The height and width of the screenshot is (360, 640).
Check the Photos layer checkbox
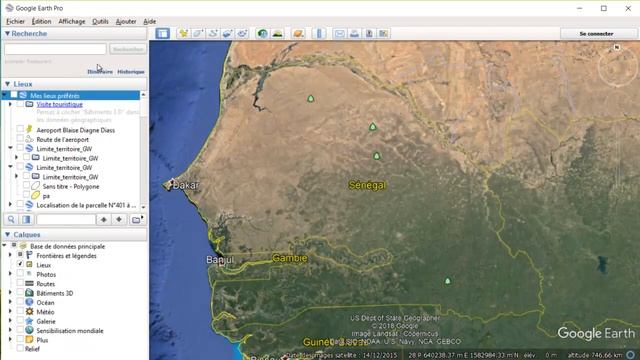(x=20, y=274)
